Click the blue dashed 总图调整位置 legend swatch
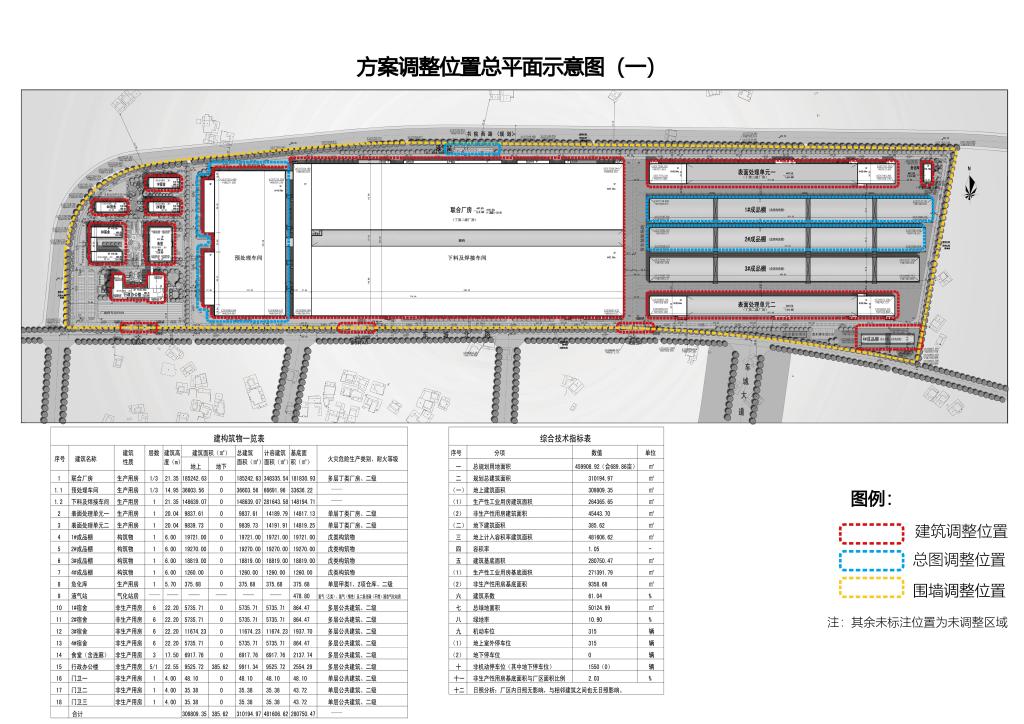 click(872, 561)
